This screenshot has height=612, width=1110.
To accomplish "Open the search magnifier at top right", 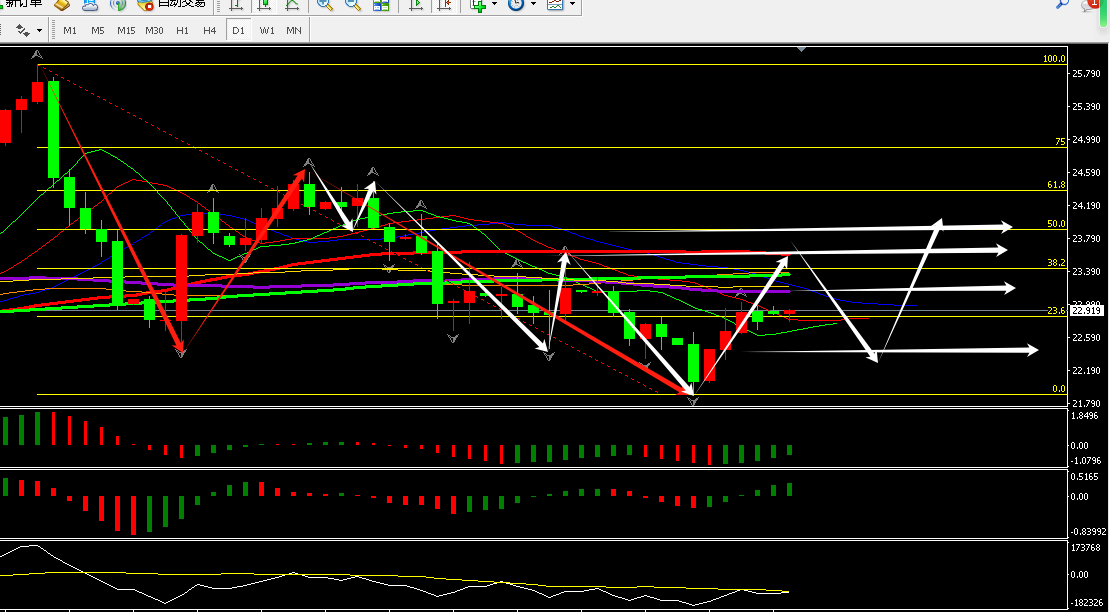I will [1063, 5].
